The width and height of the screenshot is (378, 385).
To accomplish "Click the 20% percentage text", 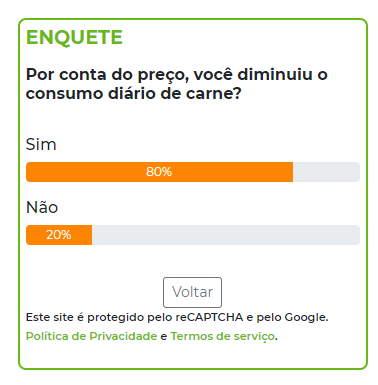I will pos(59,235).
